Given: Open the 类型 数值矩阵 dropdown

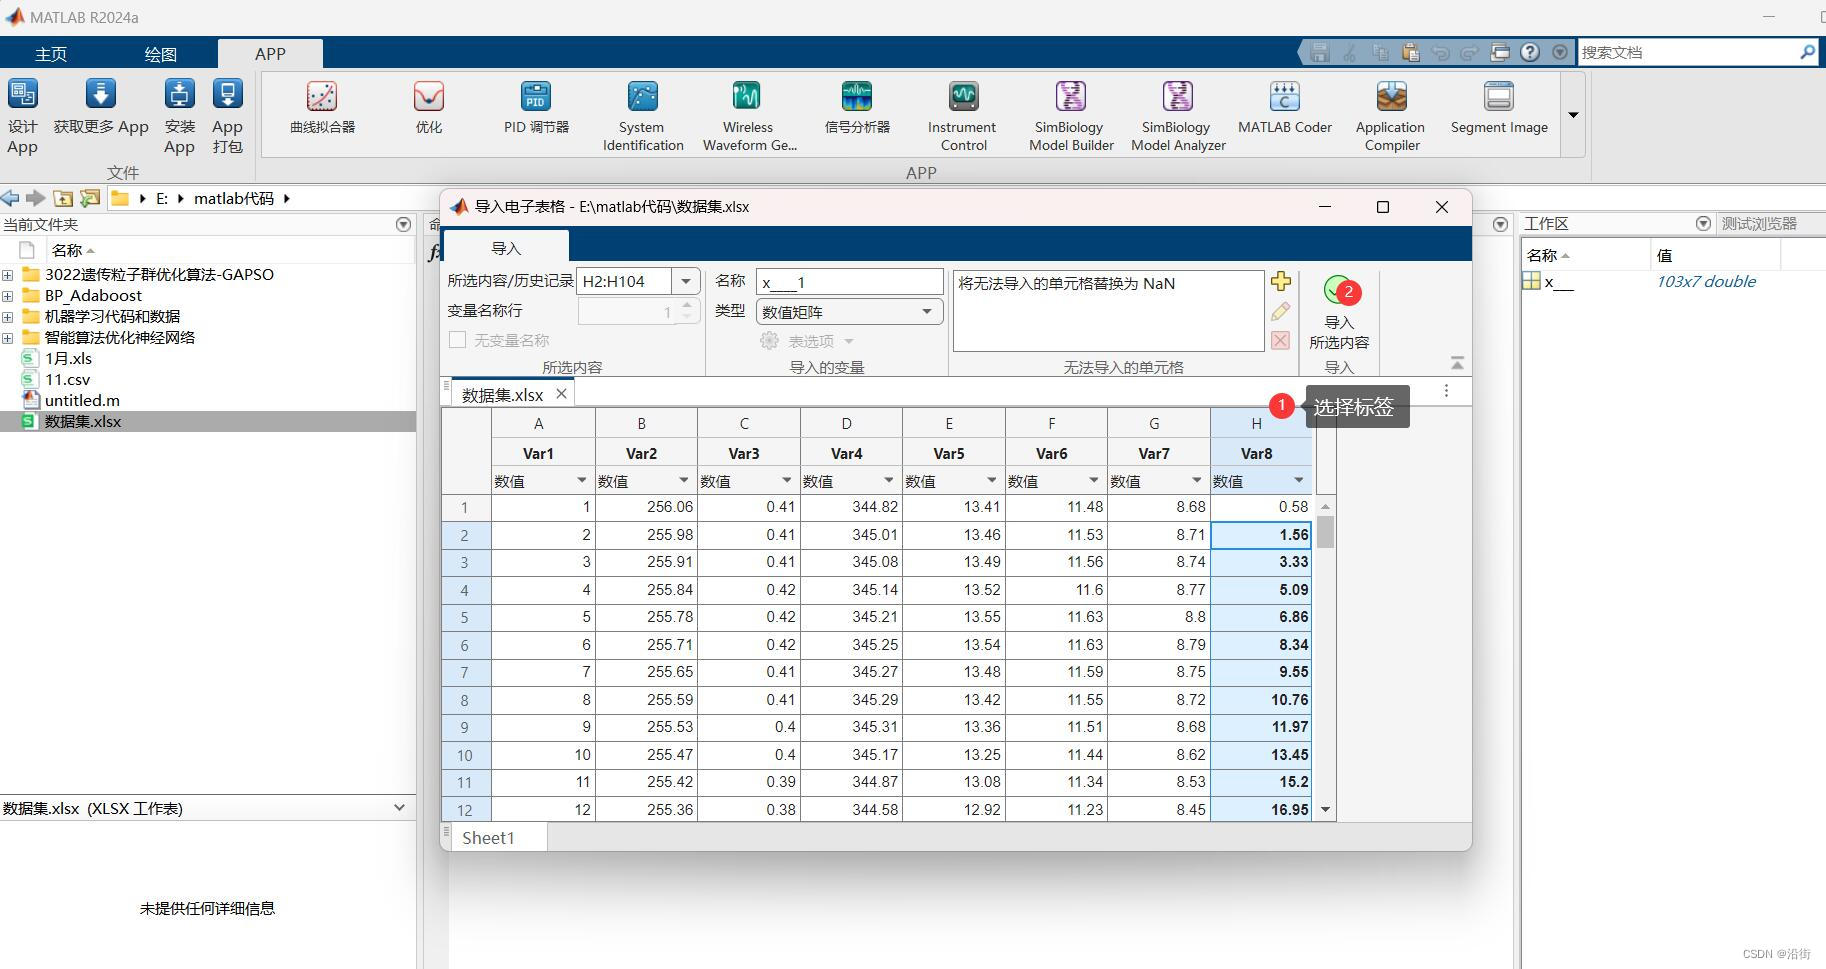Looking at the screenshot, I should [925, 311].
